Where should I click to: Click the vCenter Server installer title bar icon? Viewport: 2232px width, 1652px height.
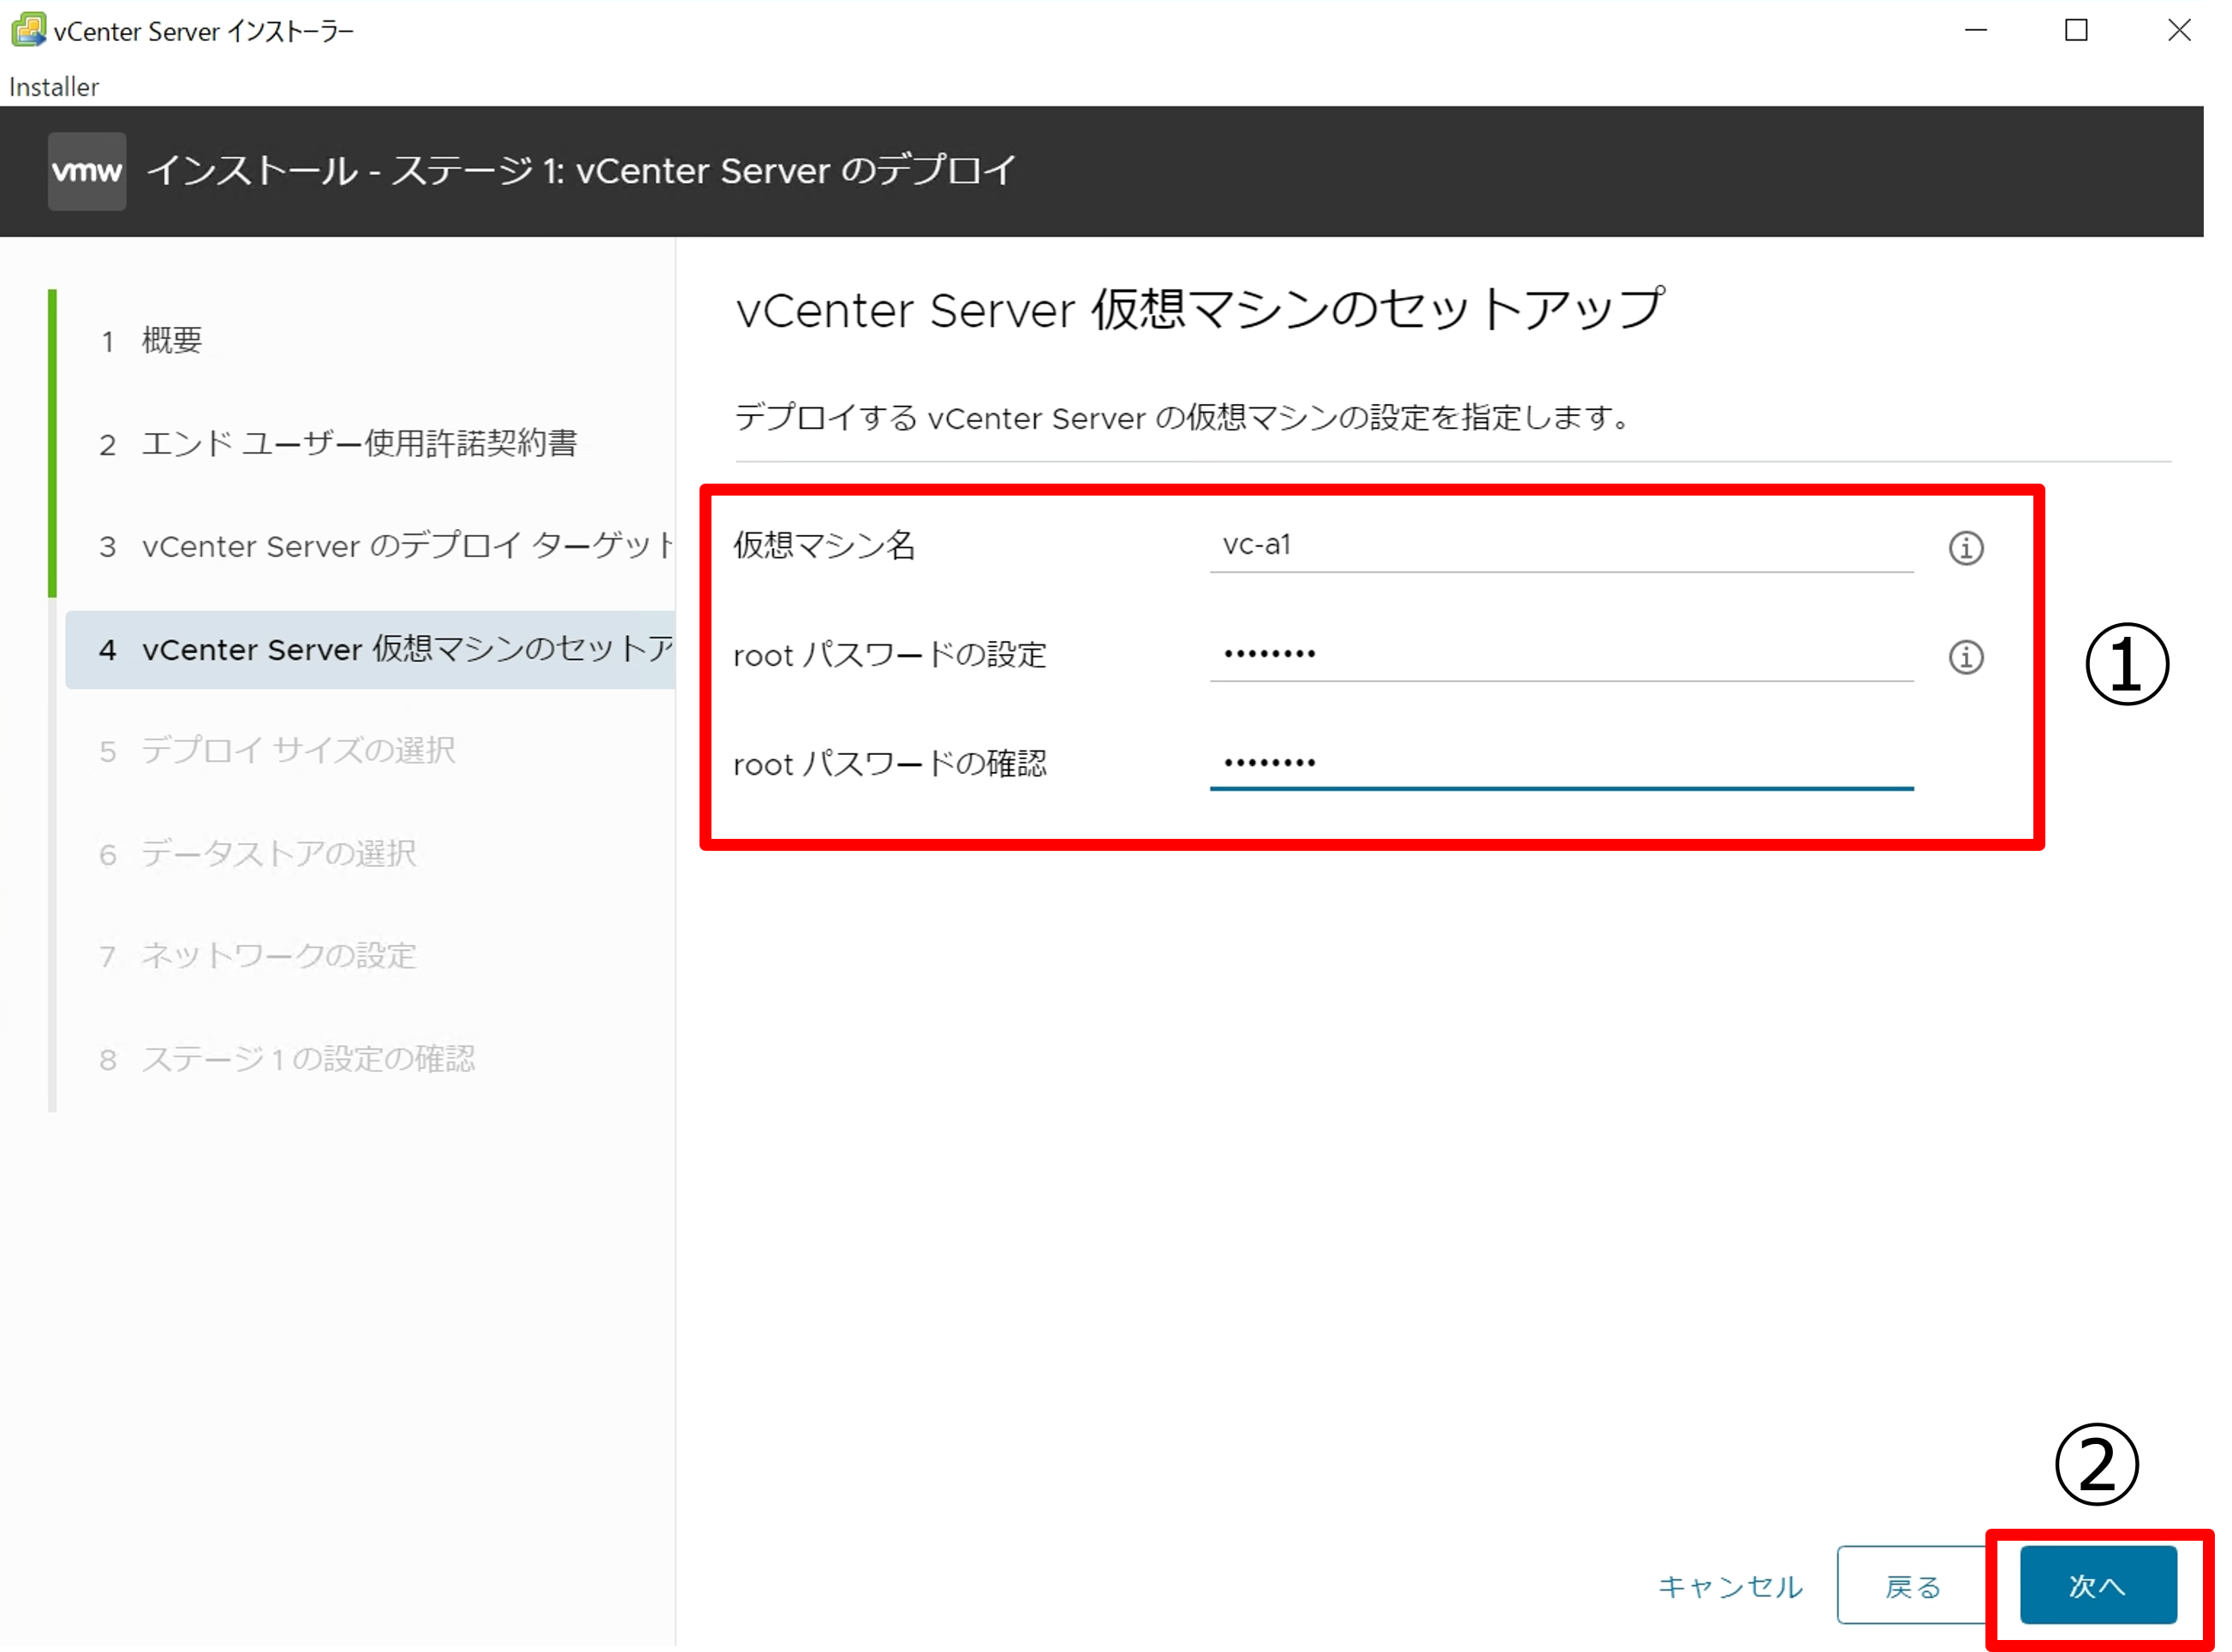[x=28, y=30]
